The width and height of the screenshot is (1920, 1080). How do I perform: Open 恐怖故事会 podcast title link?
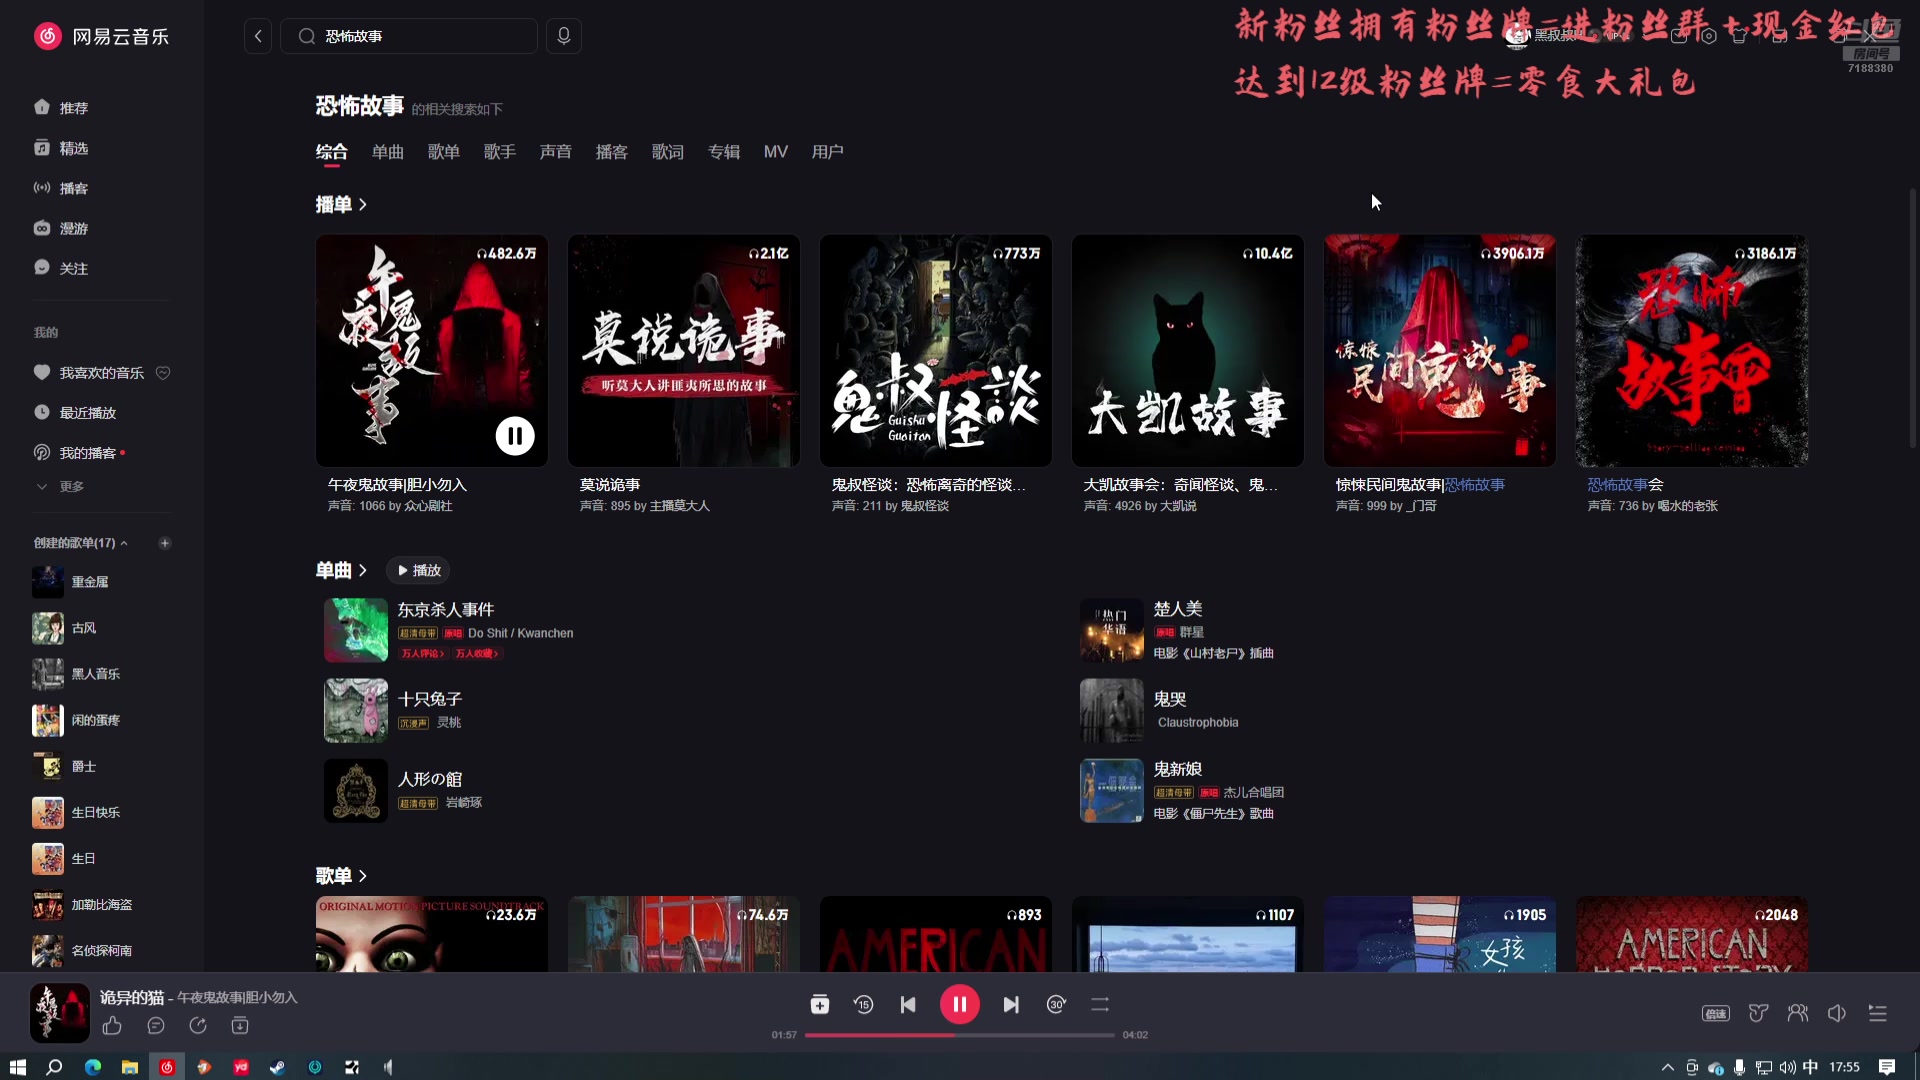click(x=1626, y=485)
